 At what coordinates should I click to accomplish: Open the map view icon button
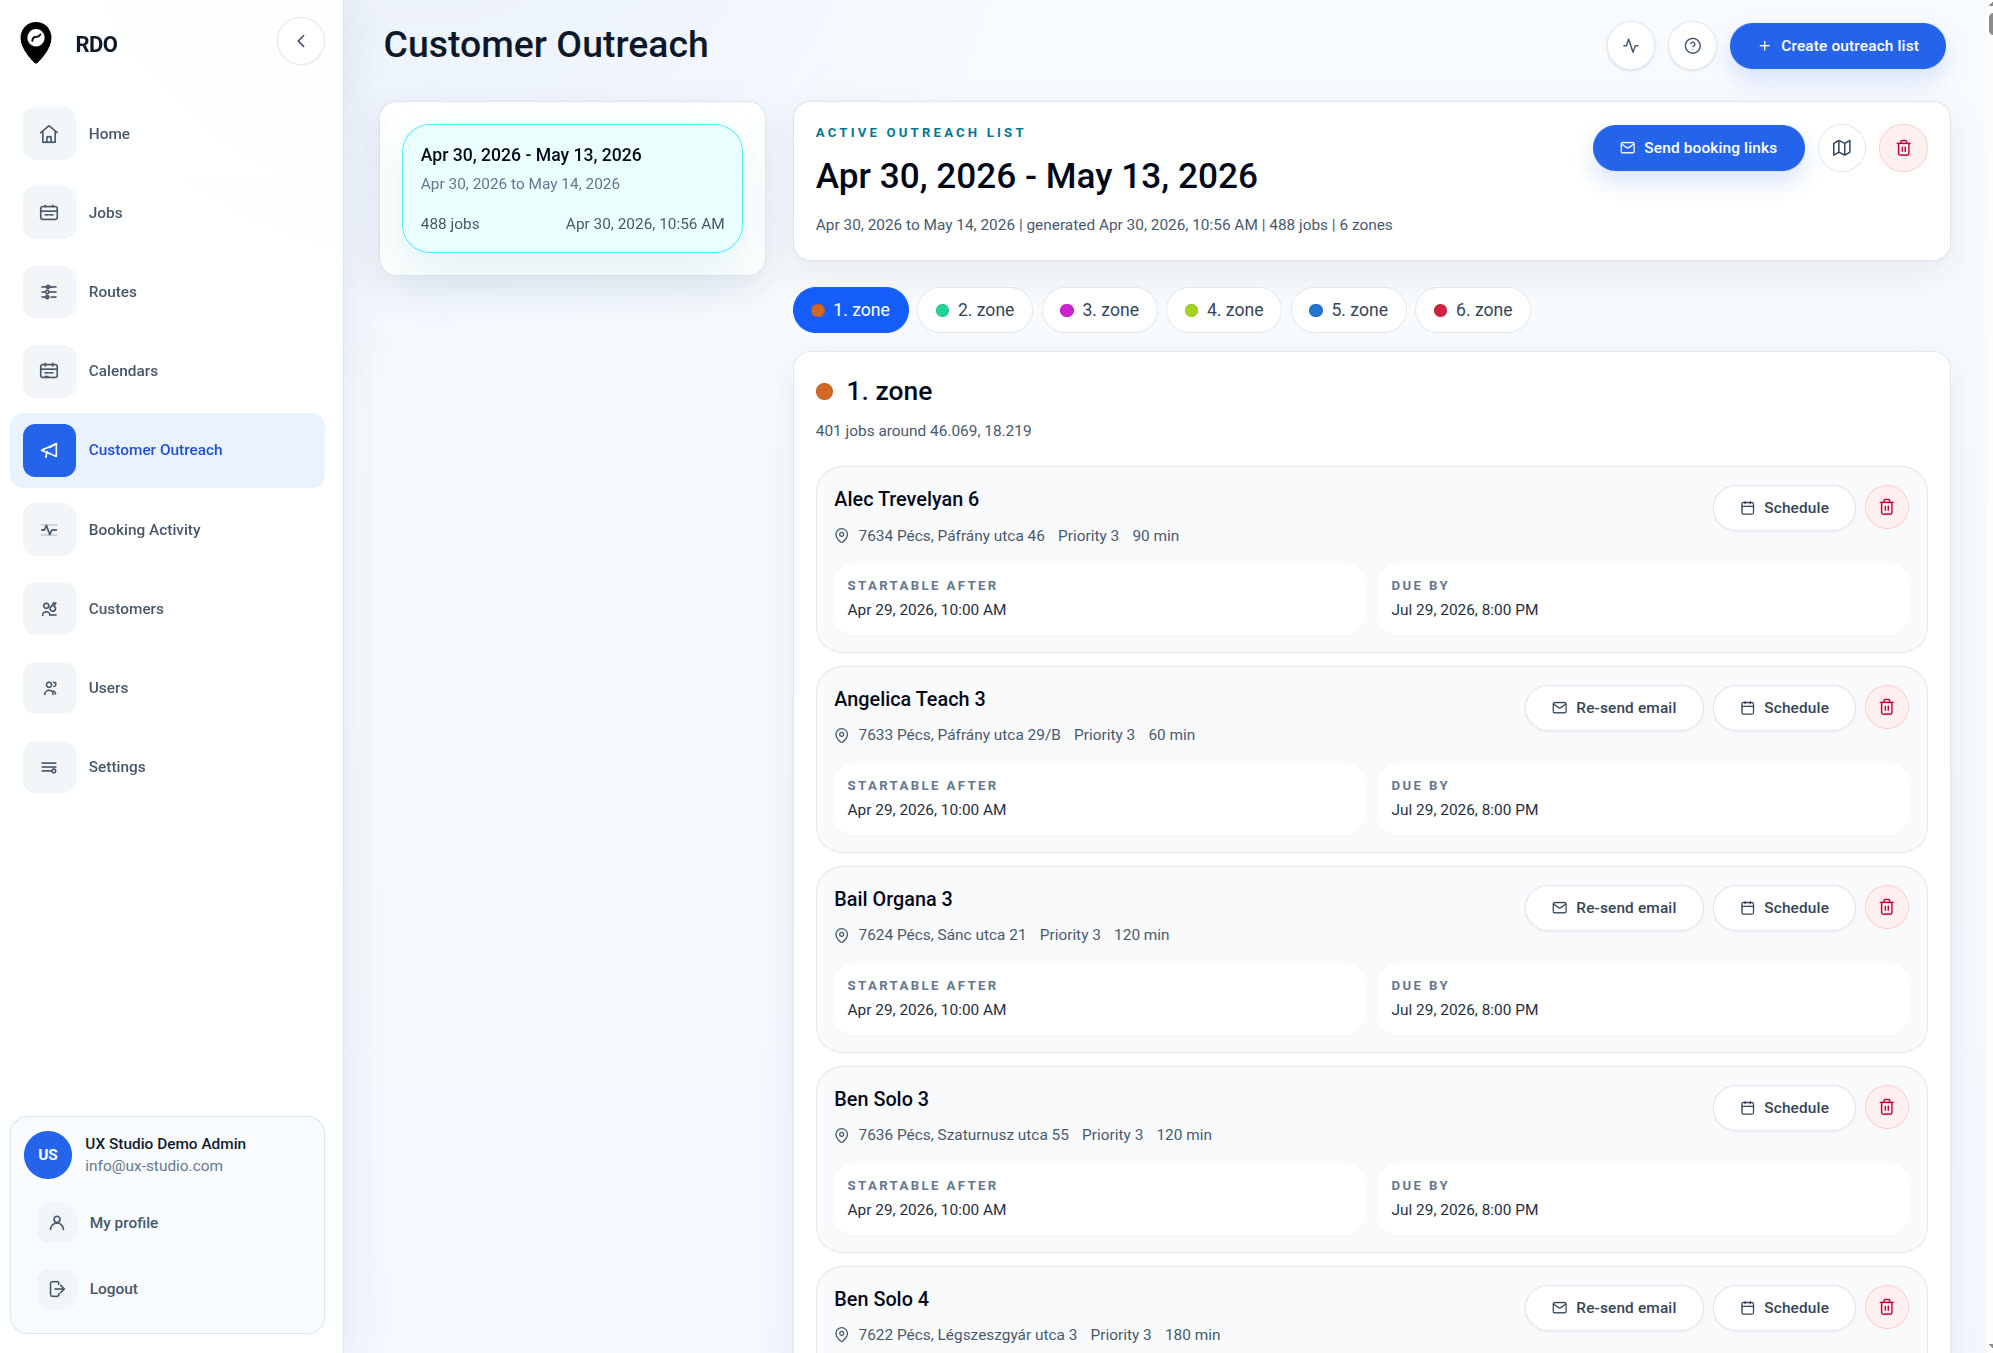tap(1841, 148)
